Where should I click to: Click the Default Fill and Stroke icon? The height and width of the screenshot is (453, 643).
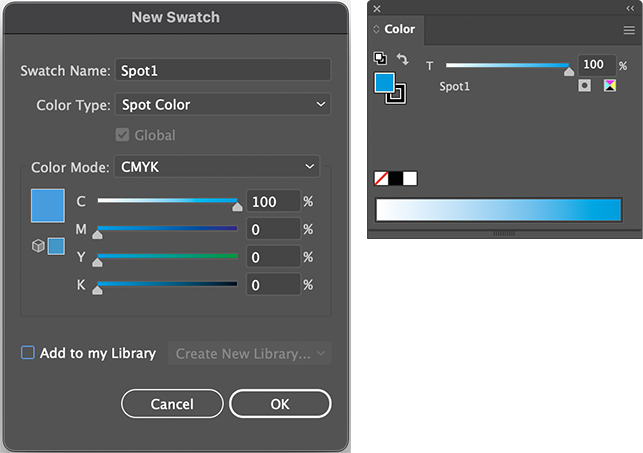point(381,59)
